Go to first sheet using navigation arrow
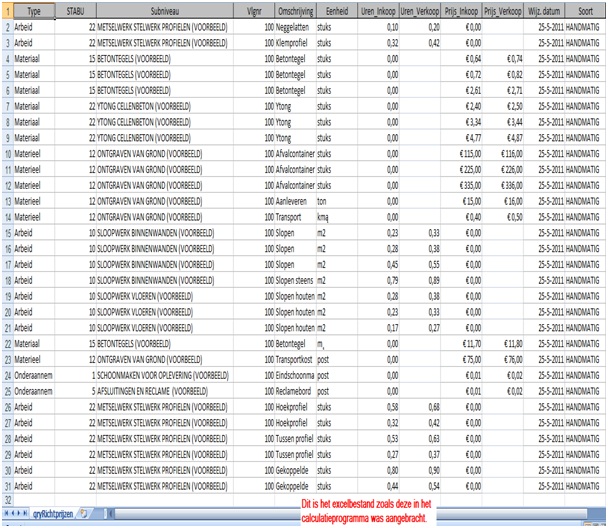The height and width of the screenshot is (528, 608). (x=5, y=512)
